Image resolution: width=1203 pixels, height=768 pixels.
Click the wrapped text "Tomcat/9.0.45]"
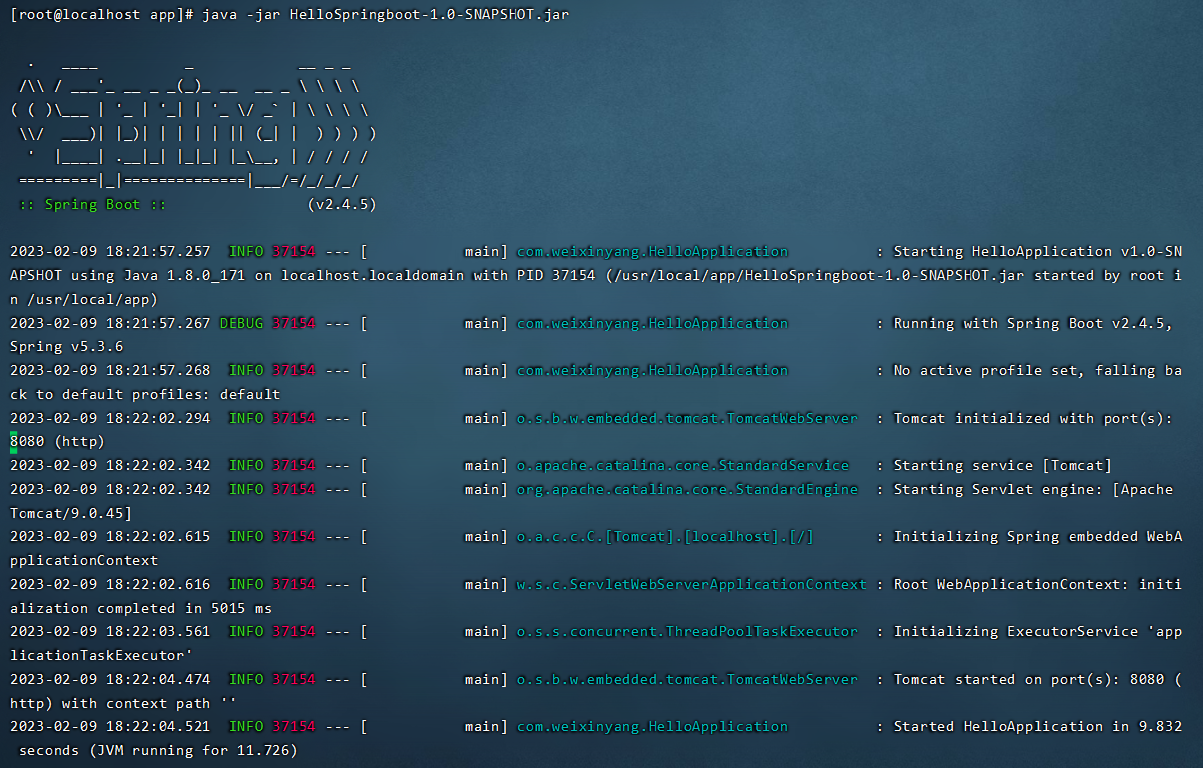(x=71, y=513)
